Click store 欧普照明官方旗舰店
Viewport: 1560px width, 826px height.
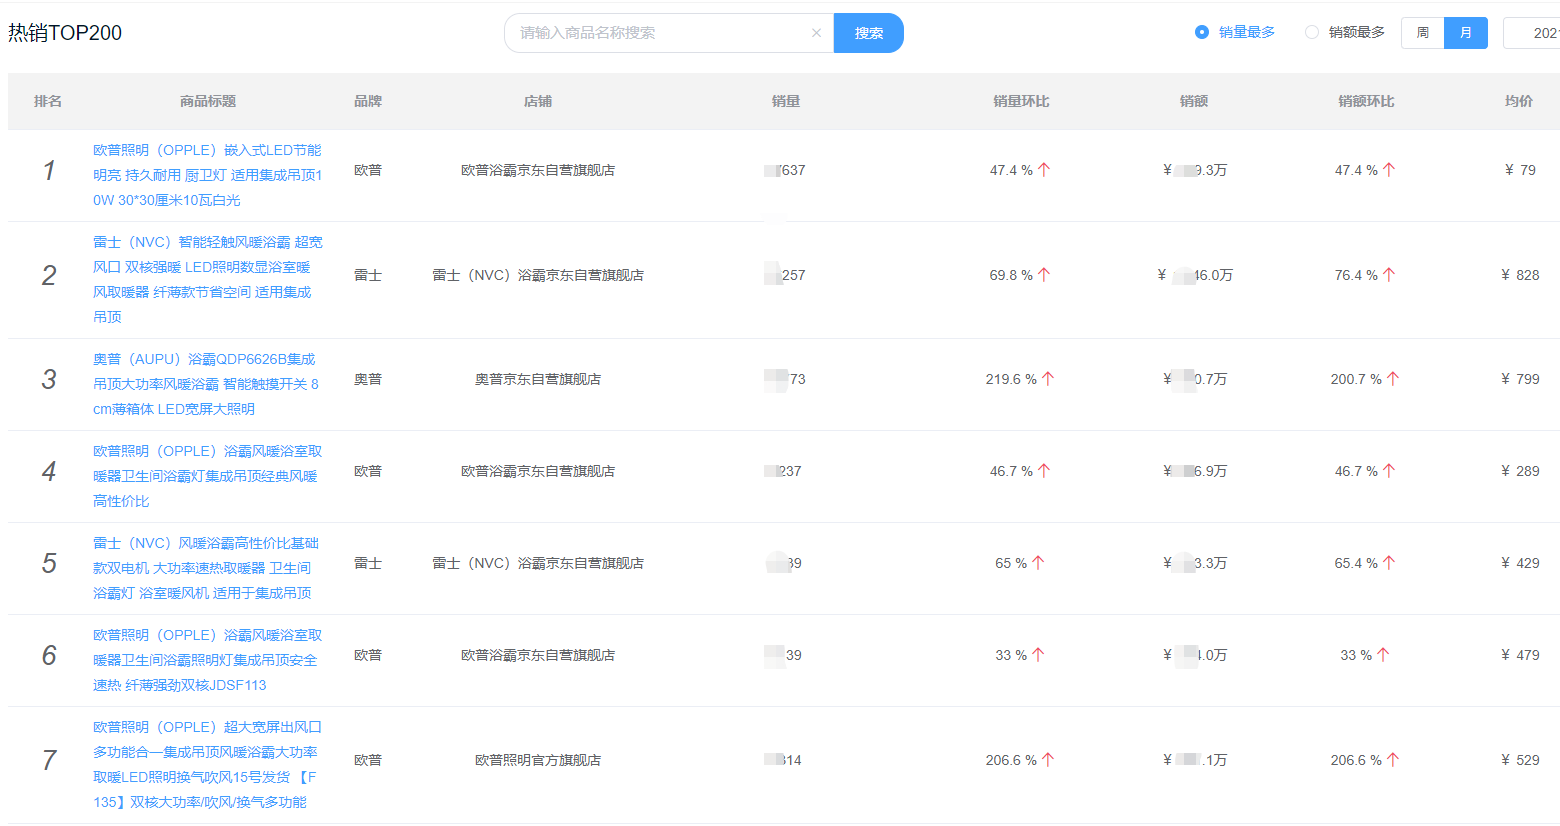(x=538, y=760)
